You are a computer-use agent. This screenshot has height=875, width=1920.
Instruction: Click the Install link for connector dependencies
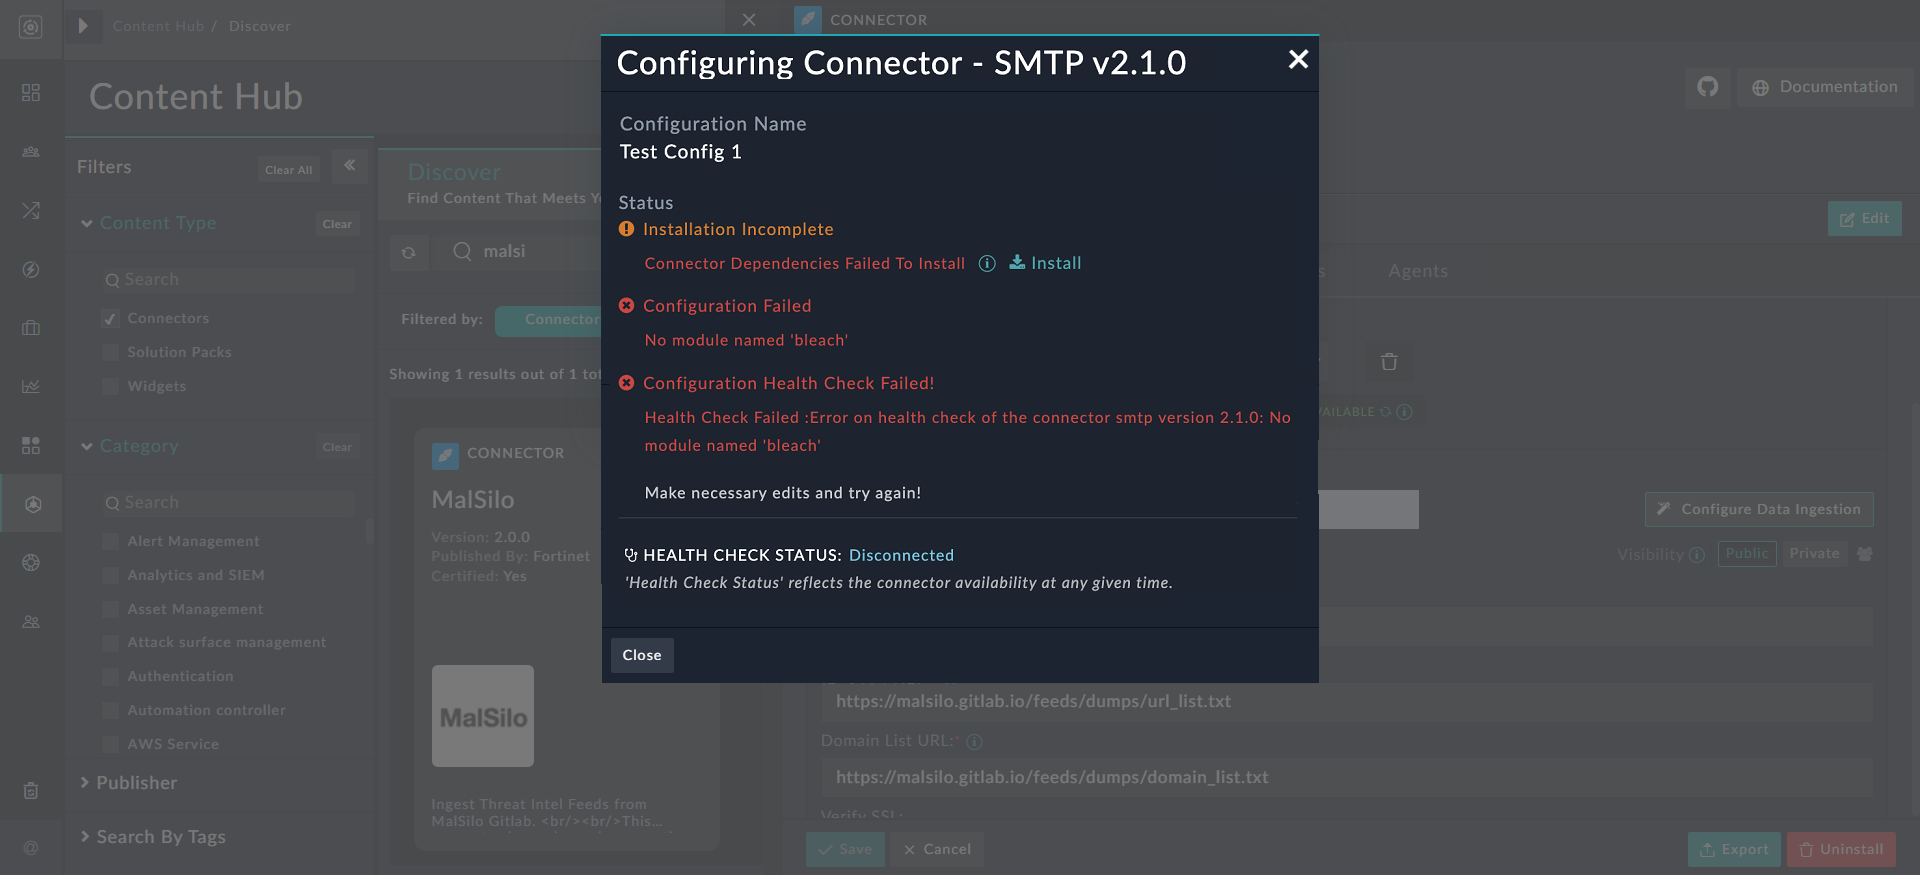tap(1045, 263)
